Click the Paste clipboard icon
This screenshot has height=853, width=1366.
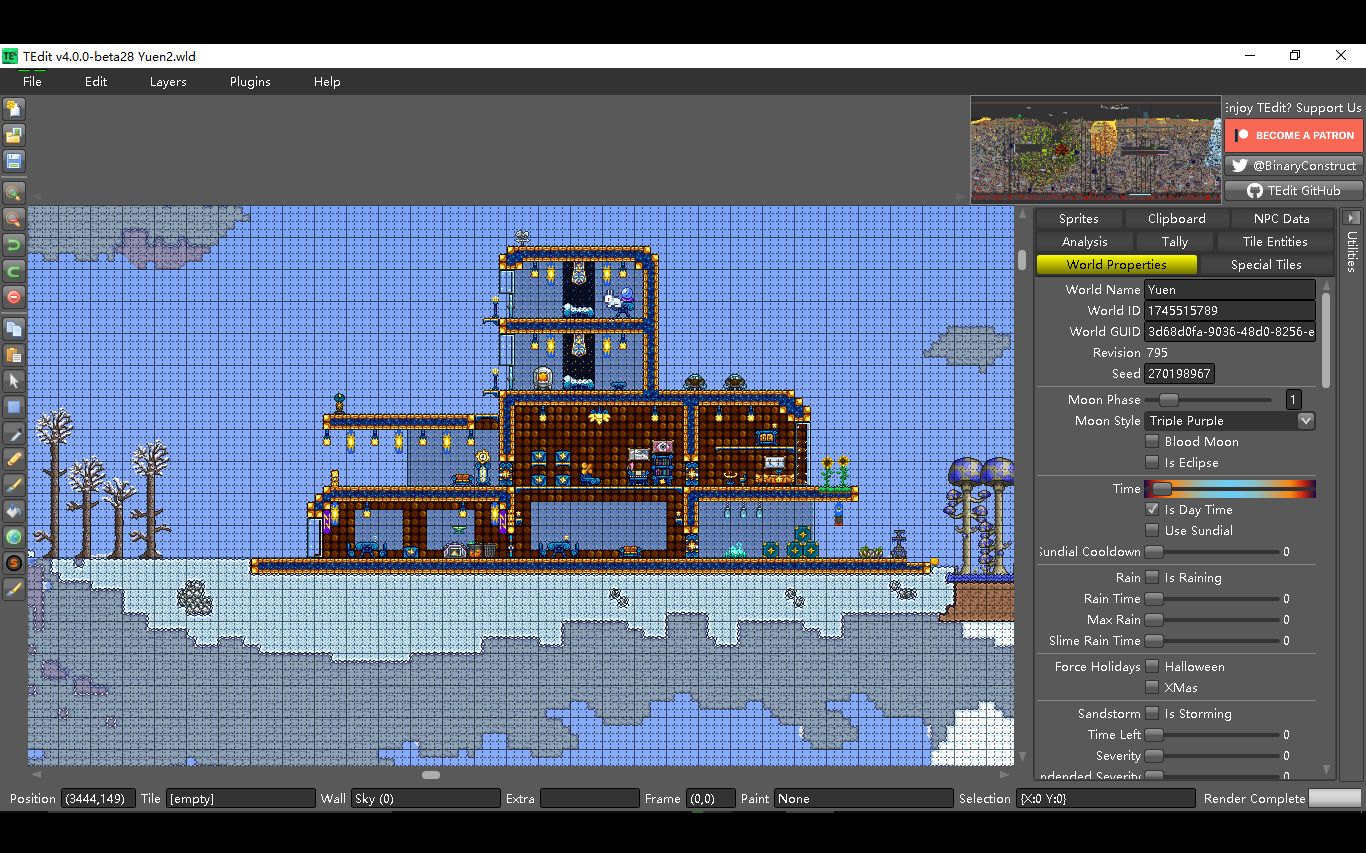tap(14, 354)
